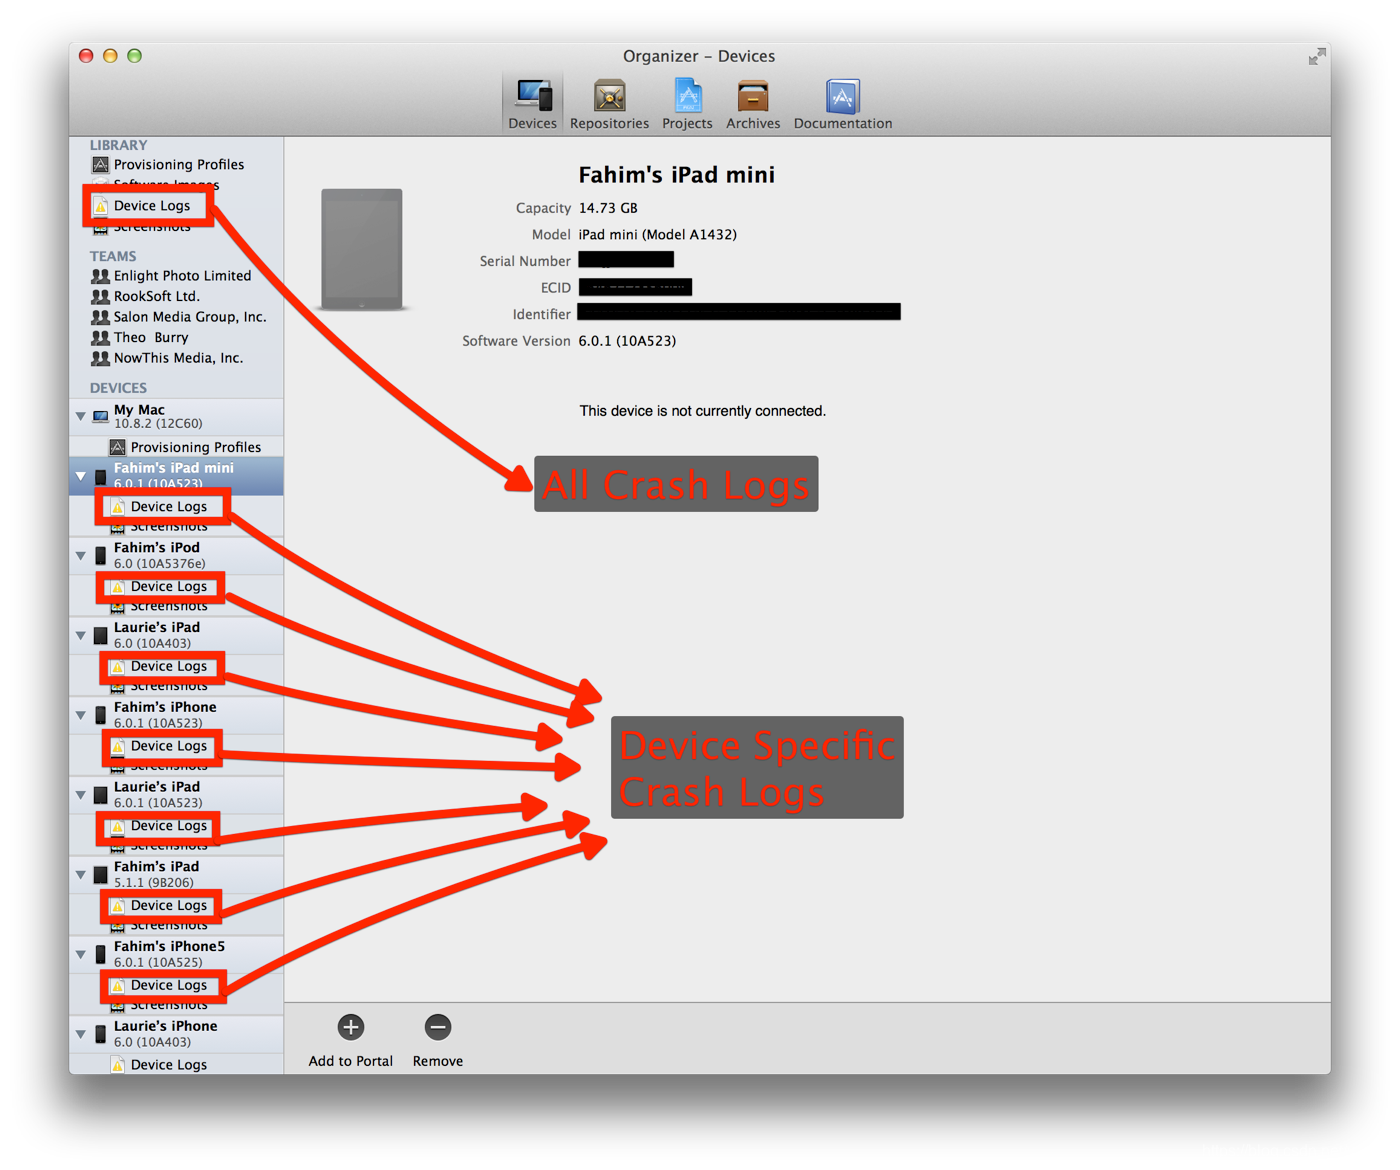
Task: Select Fahim's iPhone5 device
Action: tap(176, 953)
